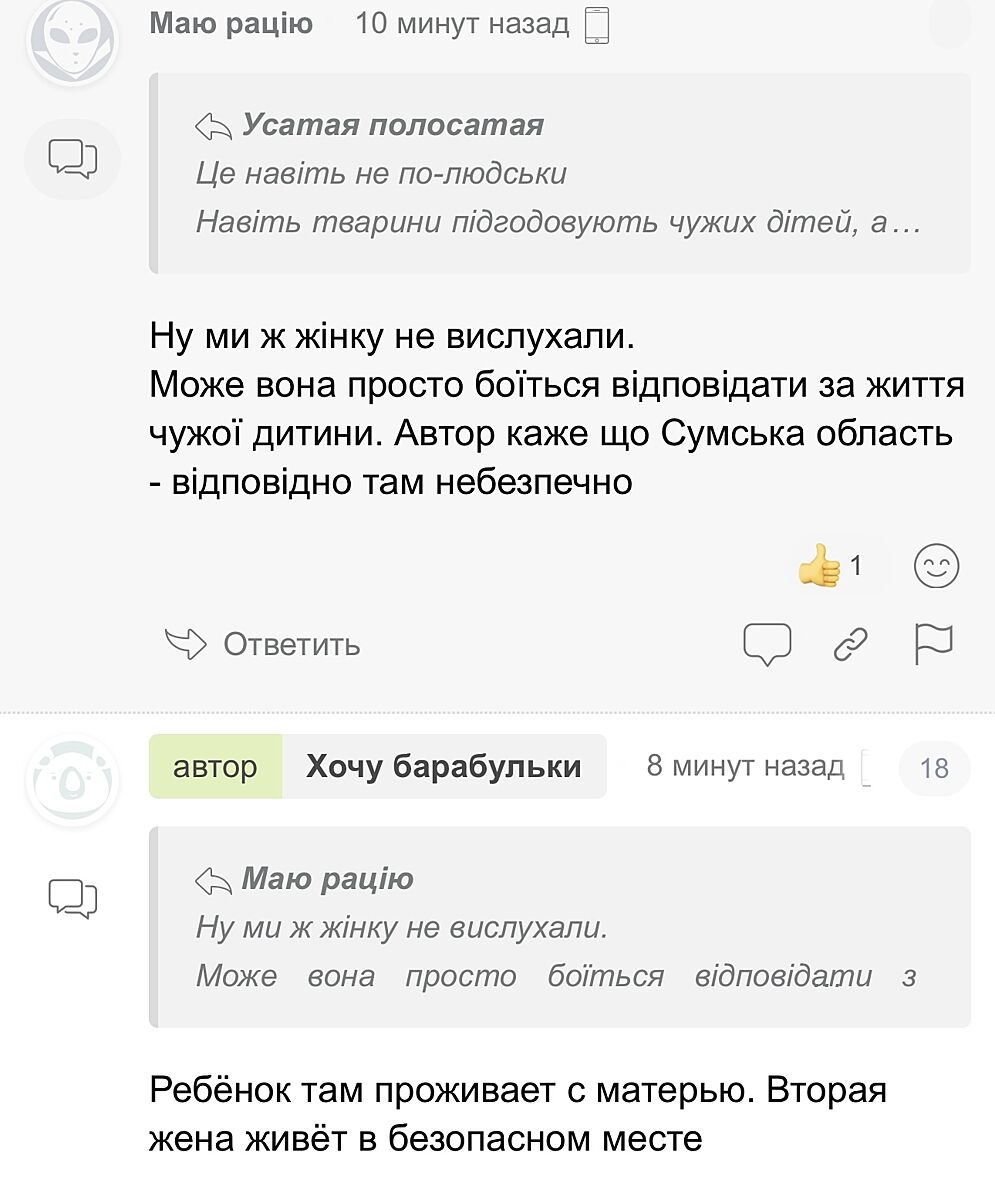Tap the comment number 18 badge
The image size is (995, 1200).
(x=934, y=768)
